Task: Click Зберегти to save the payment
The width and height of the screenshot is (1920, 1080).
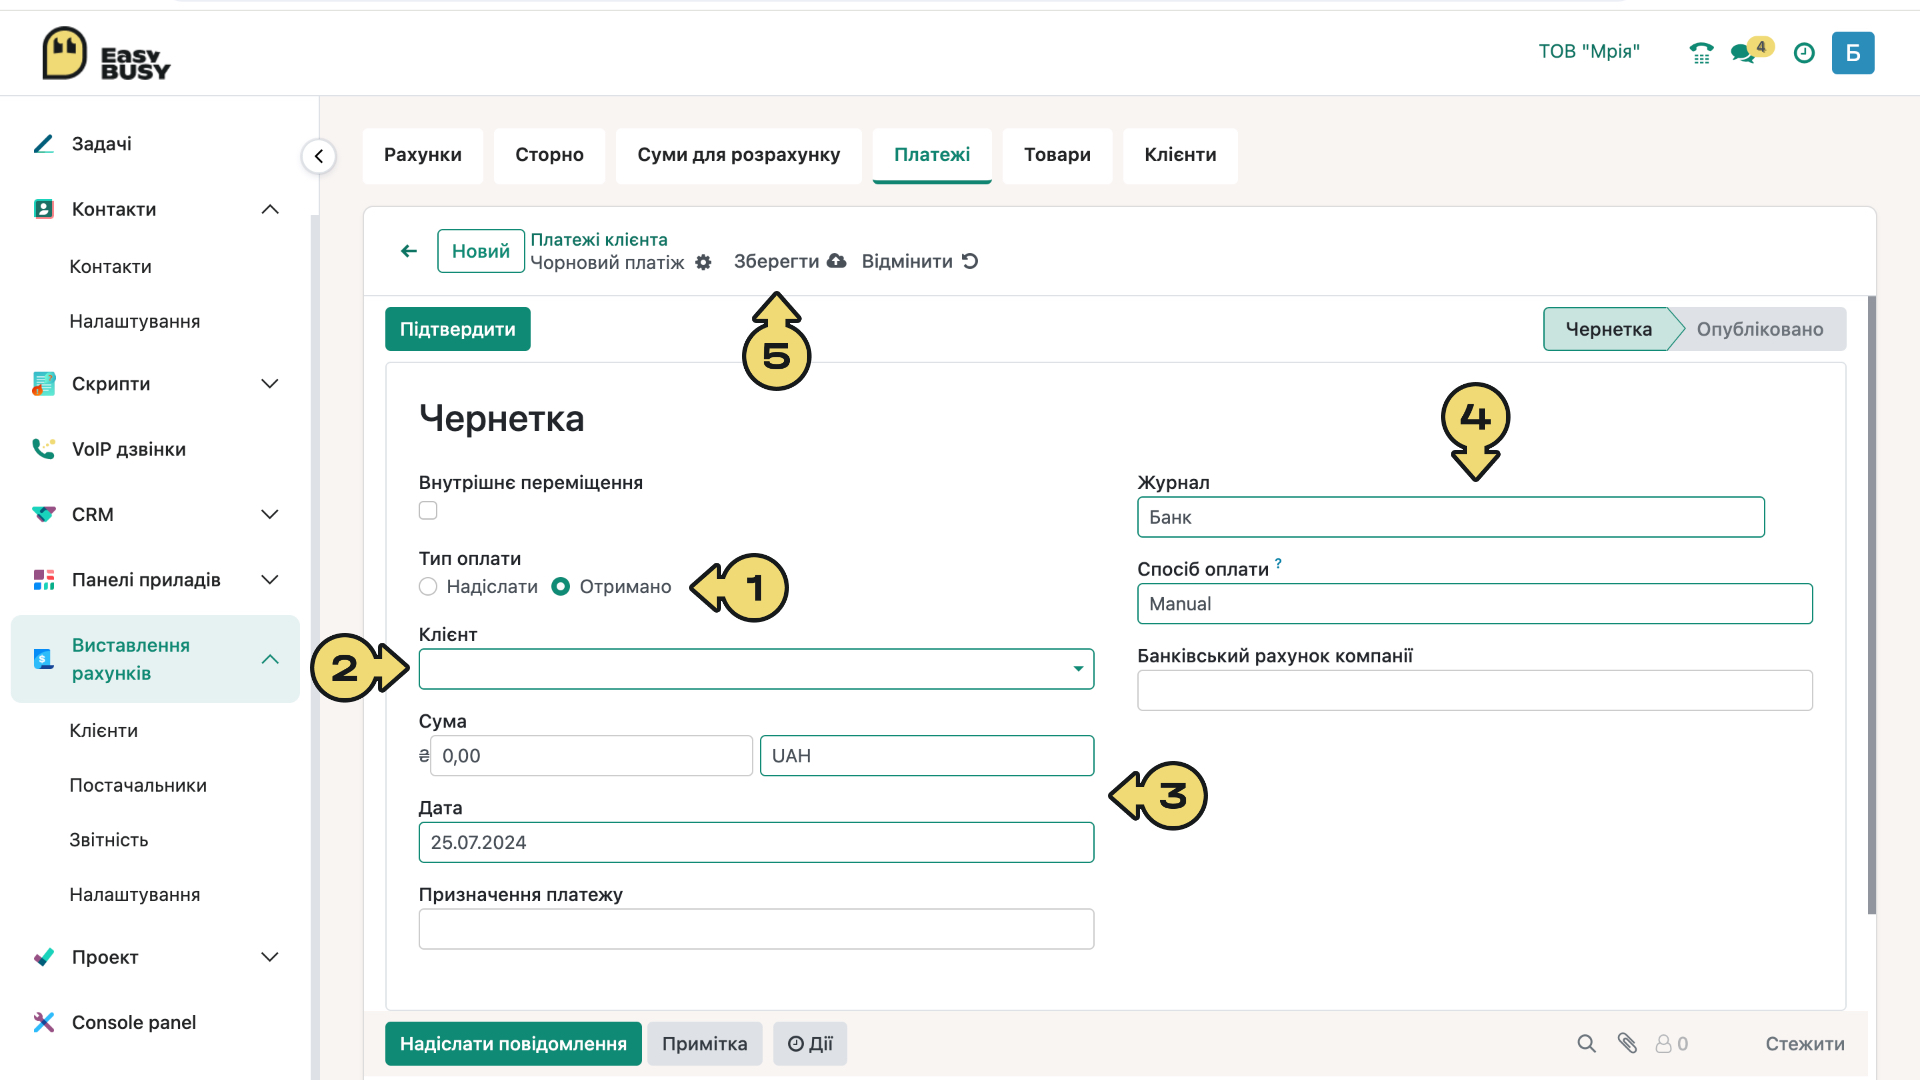Action: (x=777, y=261)
